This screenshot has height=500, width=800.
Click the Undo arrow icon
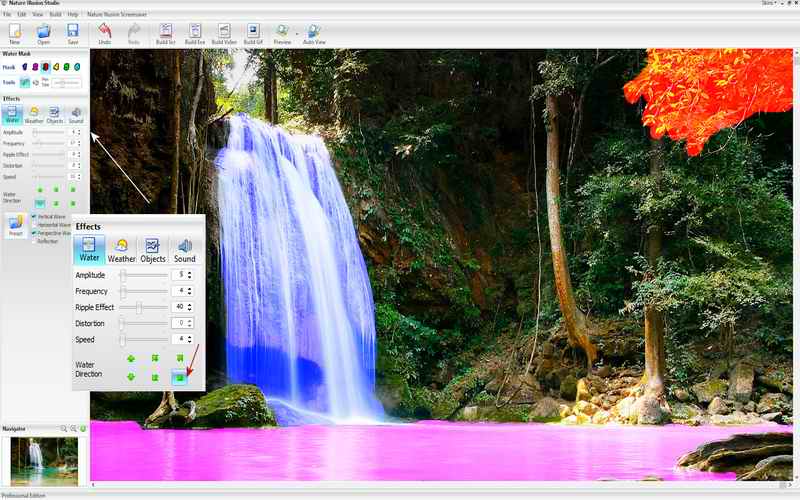(105, 34)
